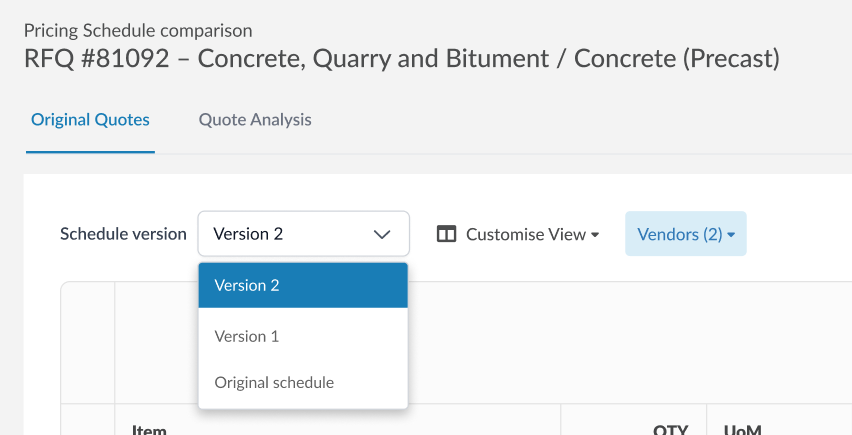The image size is (852, 435).
Task: Select Version 2 from the dropdown list
Action: click(x=303, y=285)
